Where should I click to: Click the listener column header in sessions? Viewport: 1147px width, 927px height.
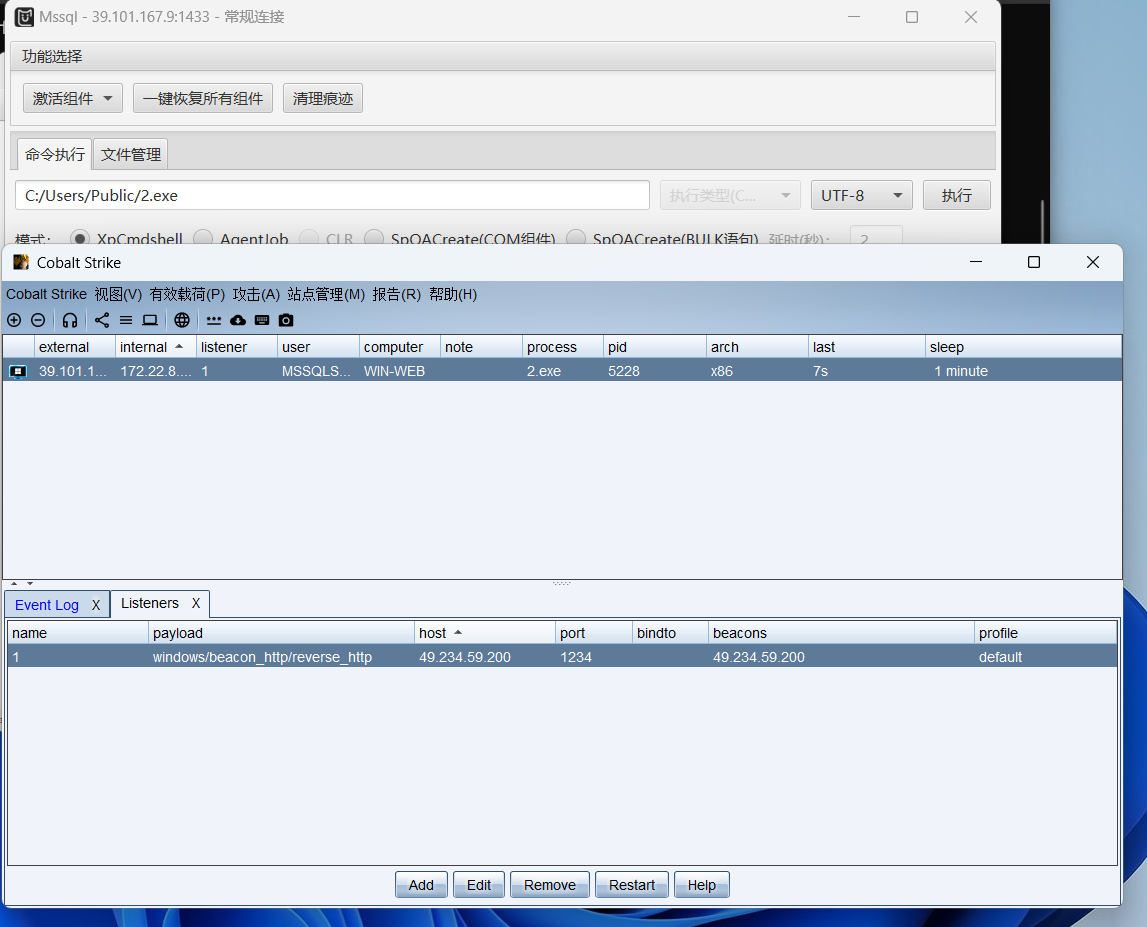[236, 347]
